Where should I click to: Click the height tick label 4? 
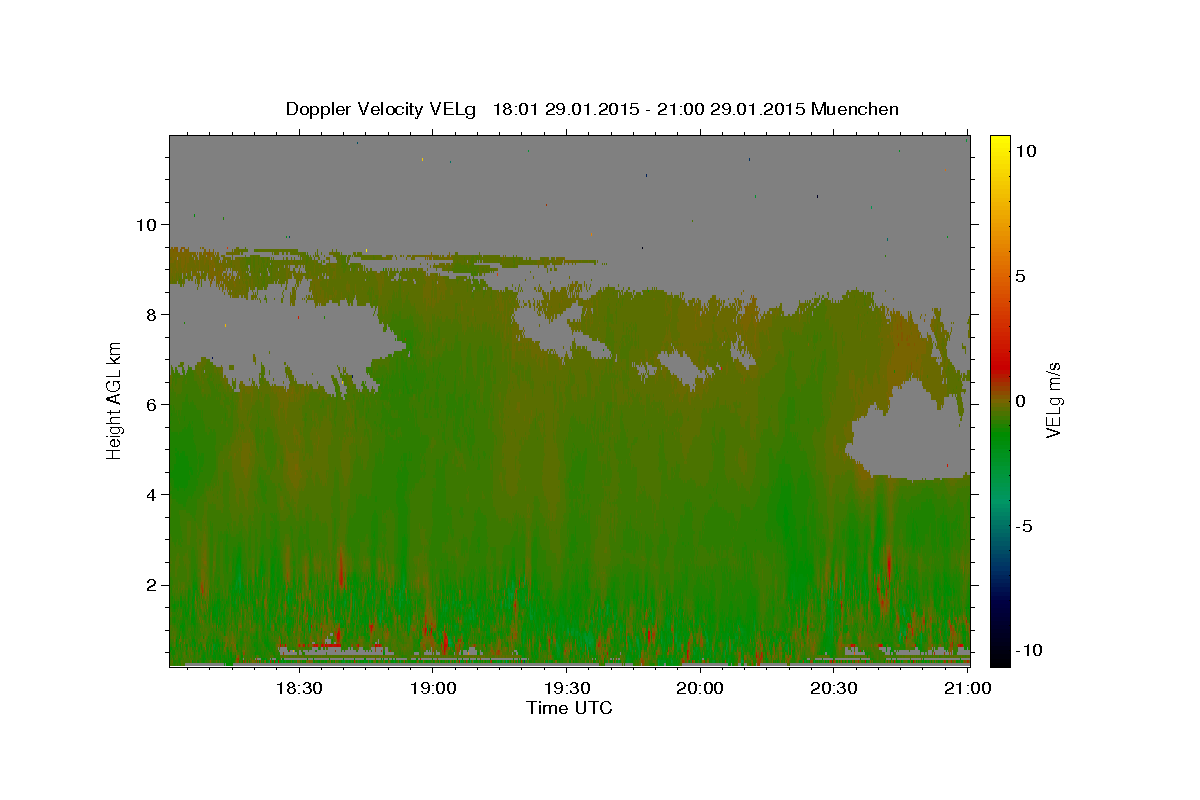(x=152, y=495)
